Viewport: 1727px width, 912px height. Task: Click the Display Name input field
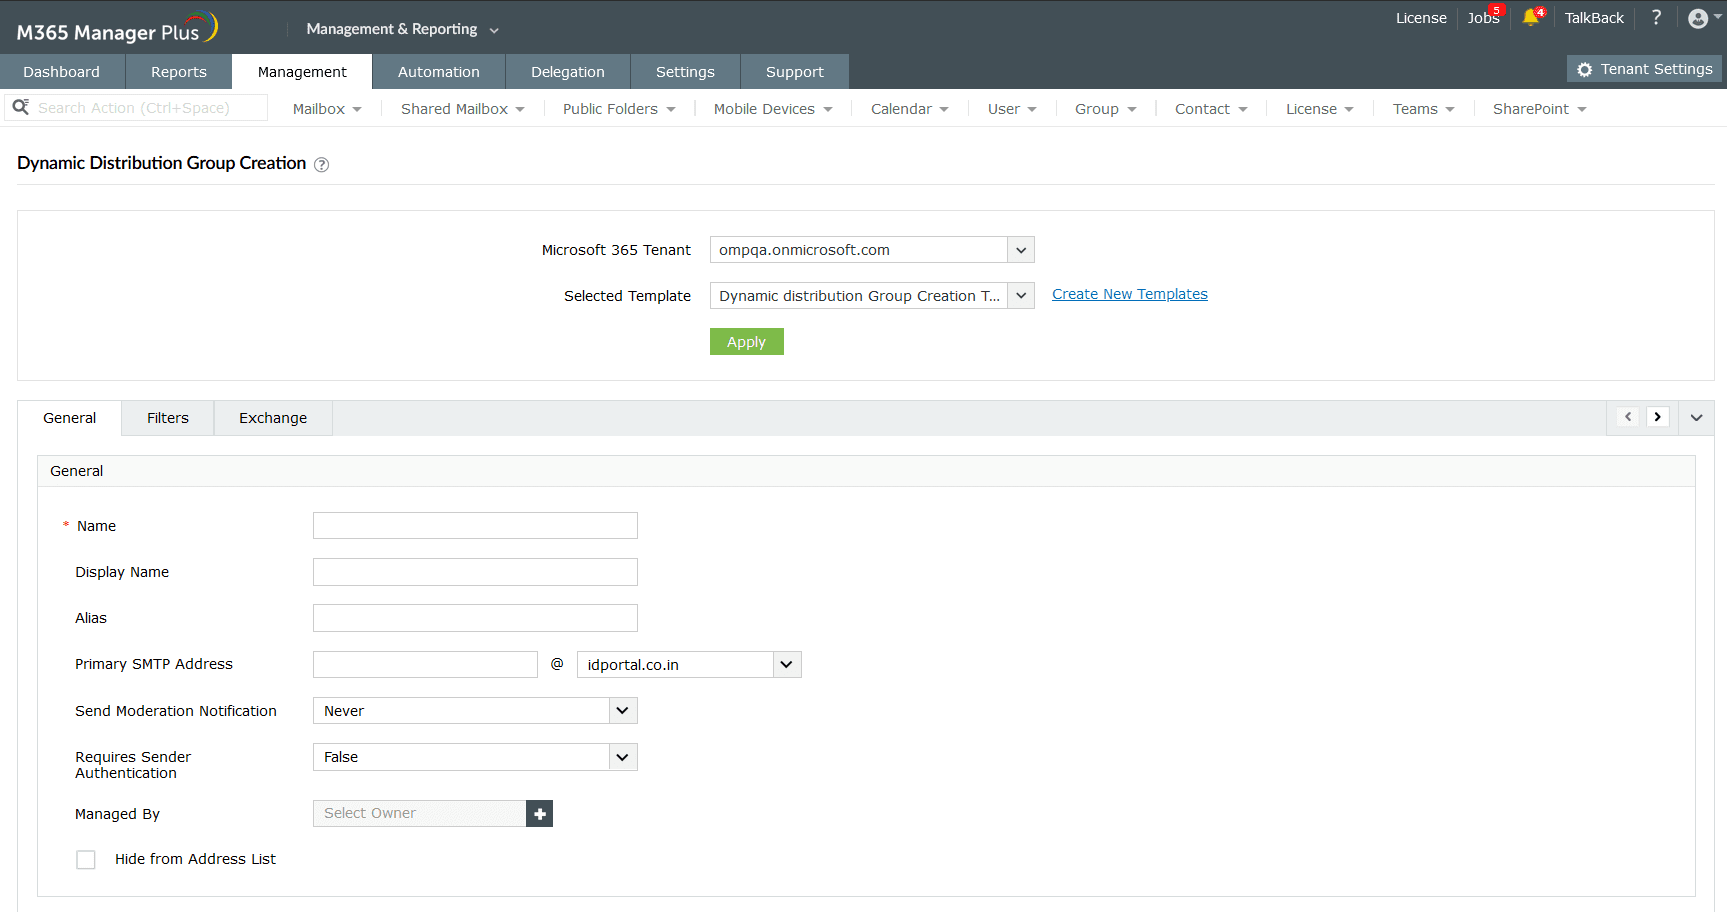475,572
